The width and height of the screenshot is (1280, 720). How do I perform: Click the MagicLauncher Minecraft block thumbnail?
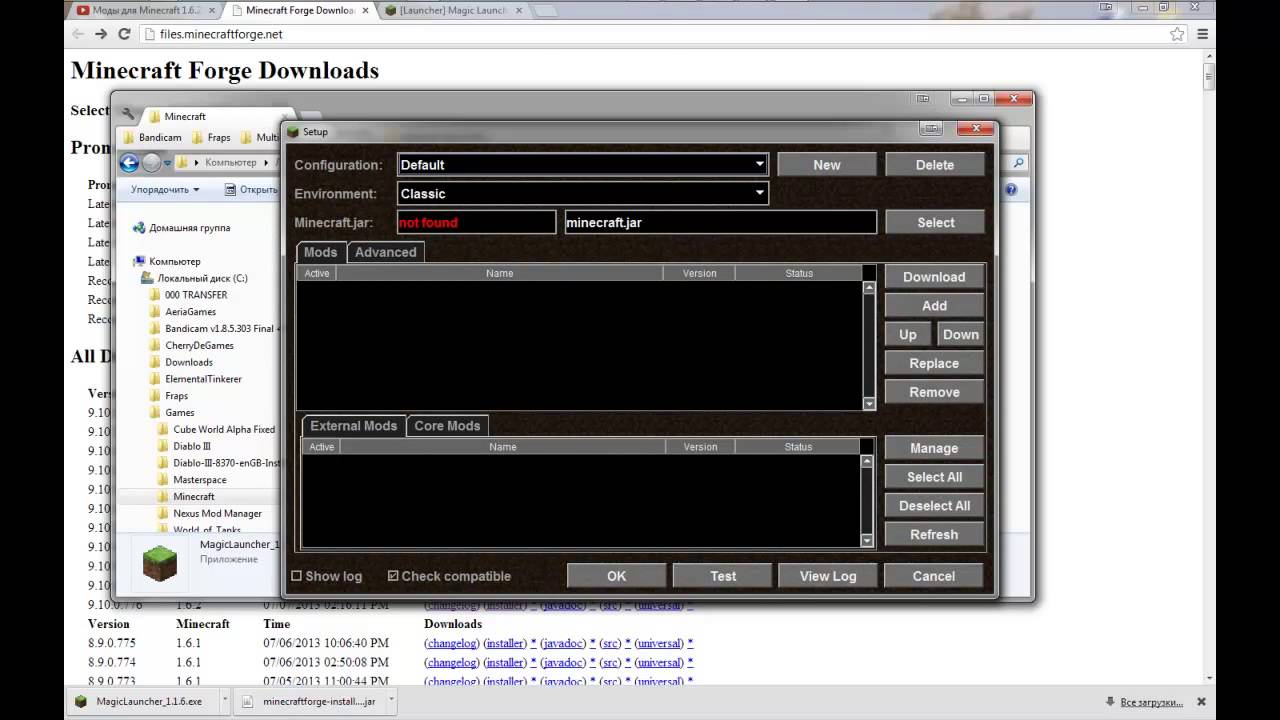coord(159,563)
